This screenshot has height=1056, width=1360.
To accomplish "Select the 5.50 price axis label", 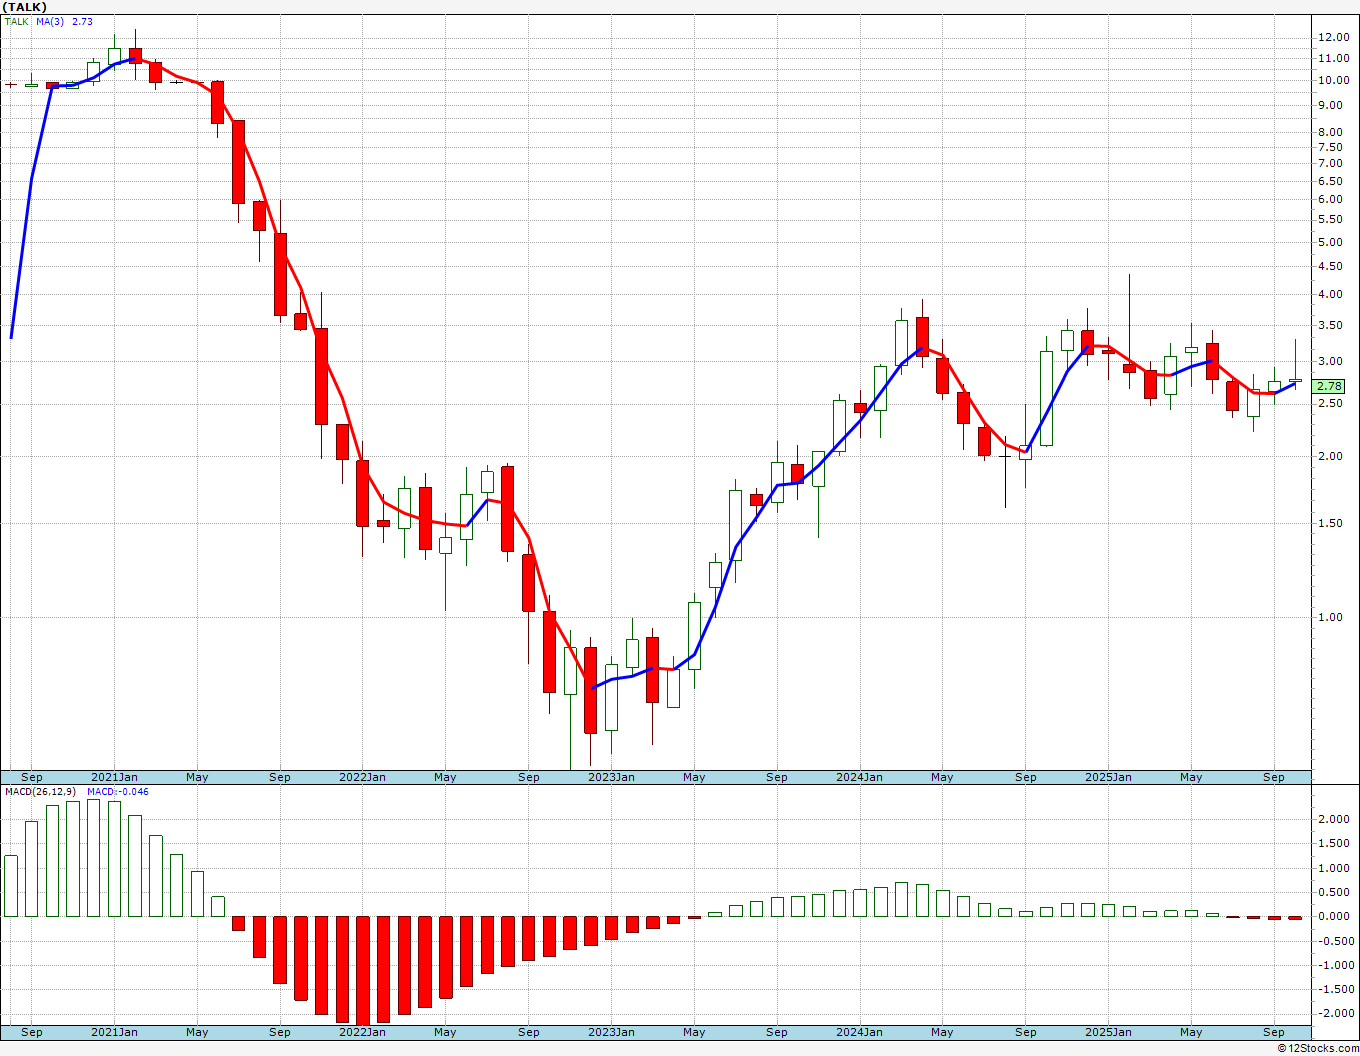I will 1330,220.
